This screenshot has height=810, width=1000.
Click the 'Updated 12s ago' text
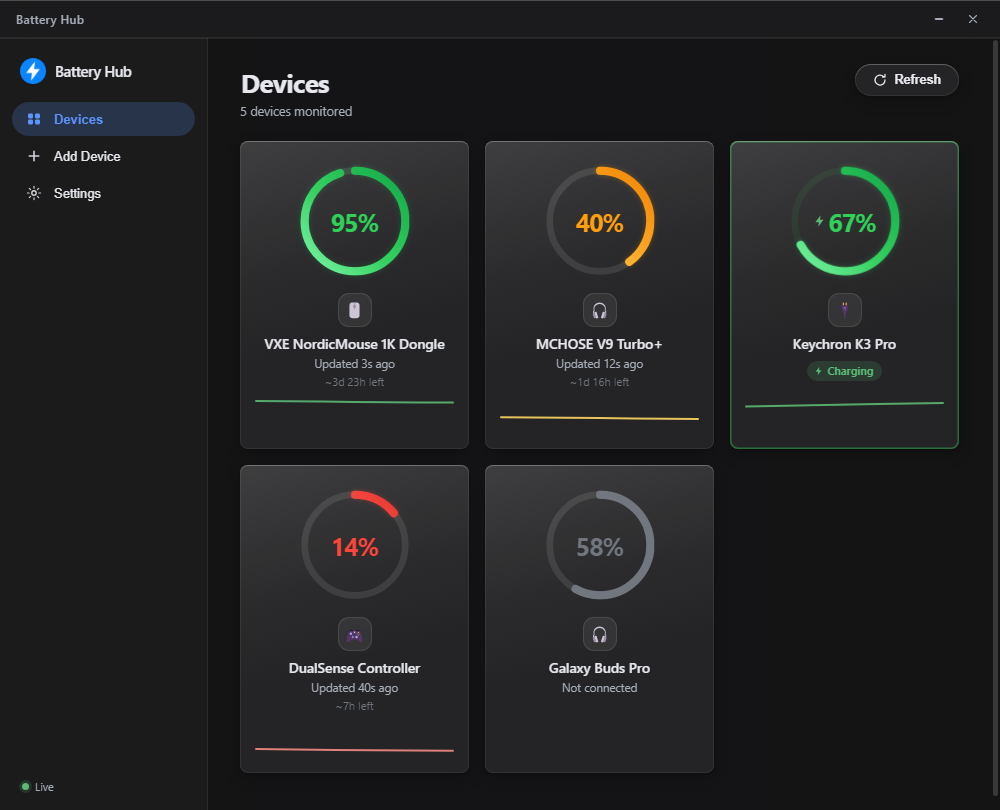tap(599, 364)
